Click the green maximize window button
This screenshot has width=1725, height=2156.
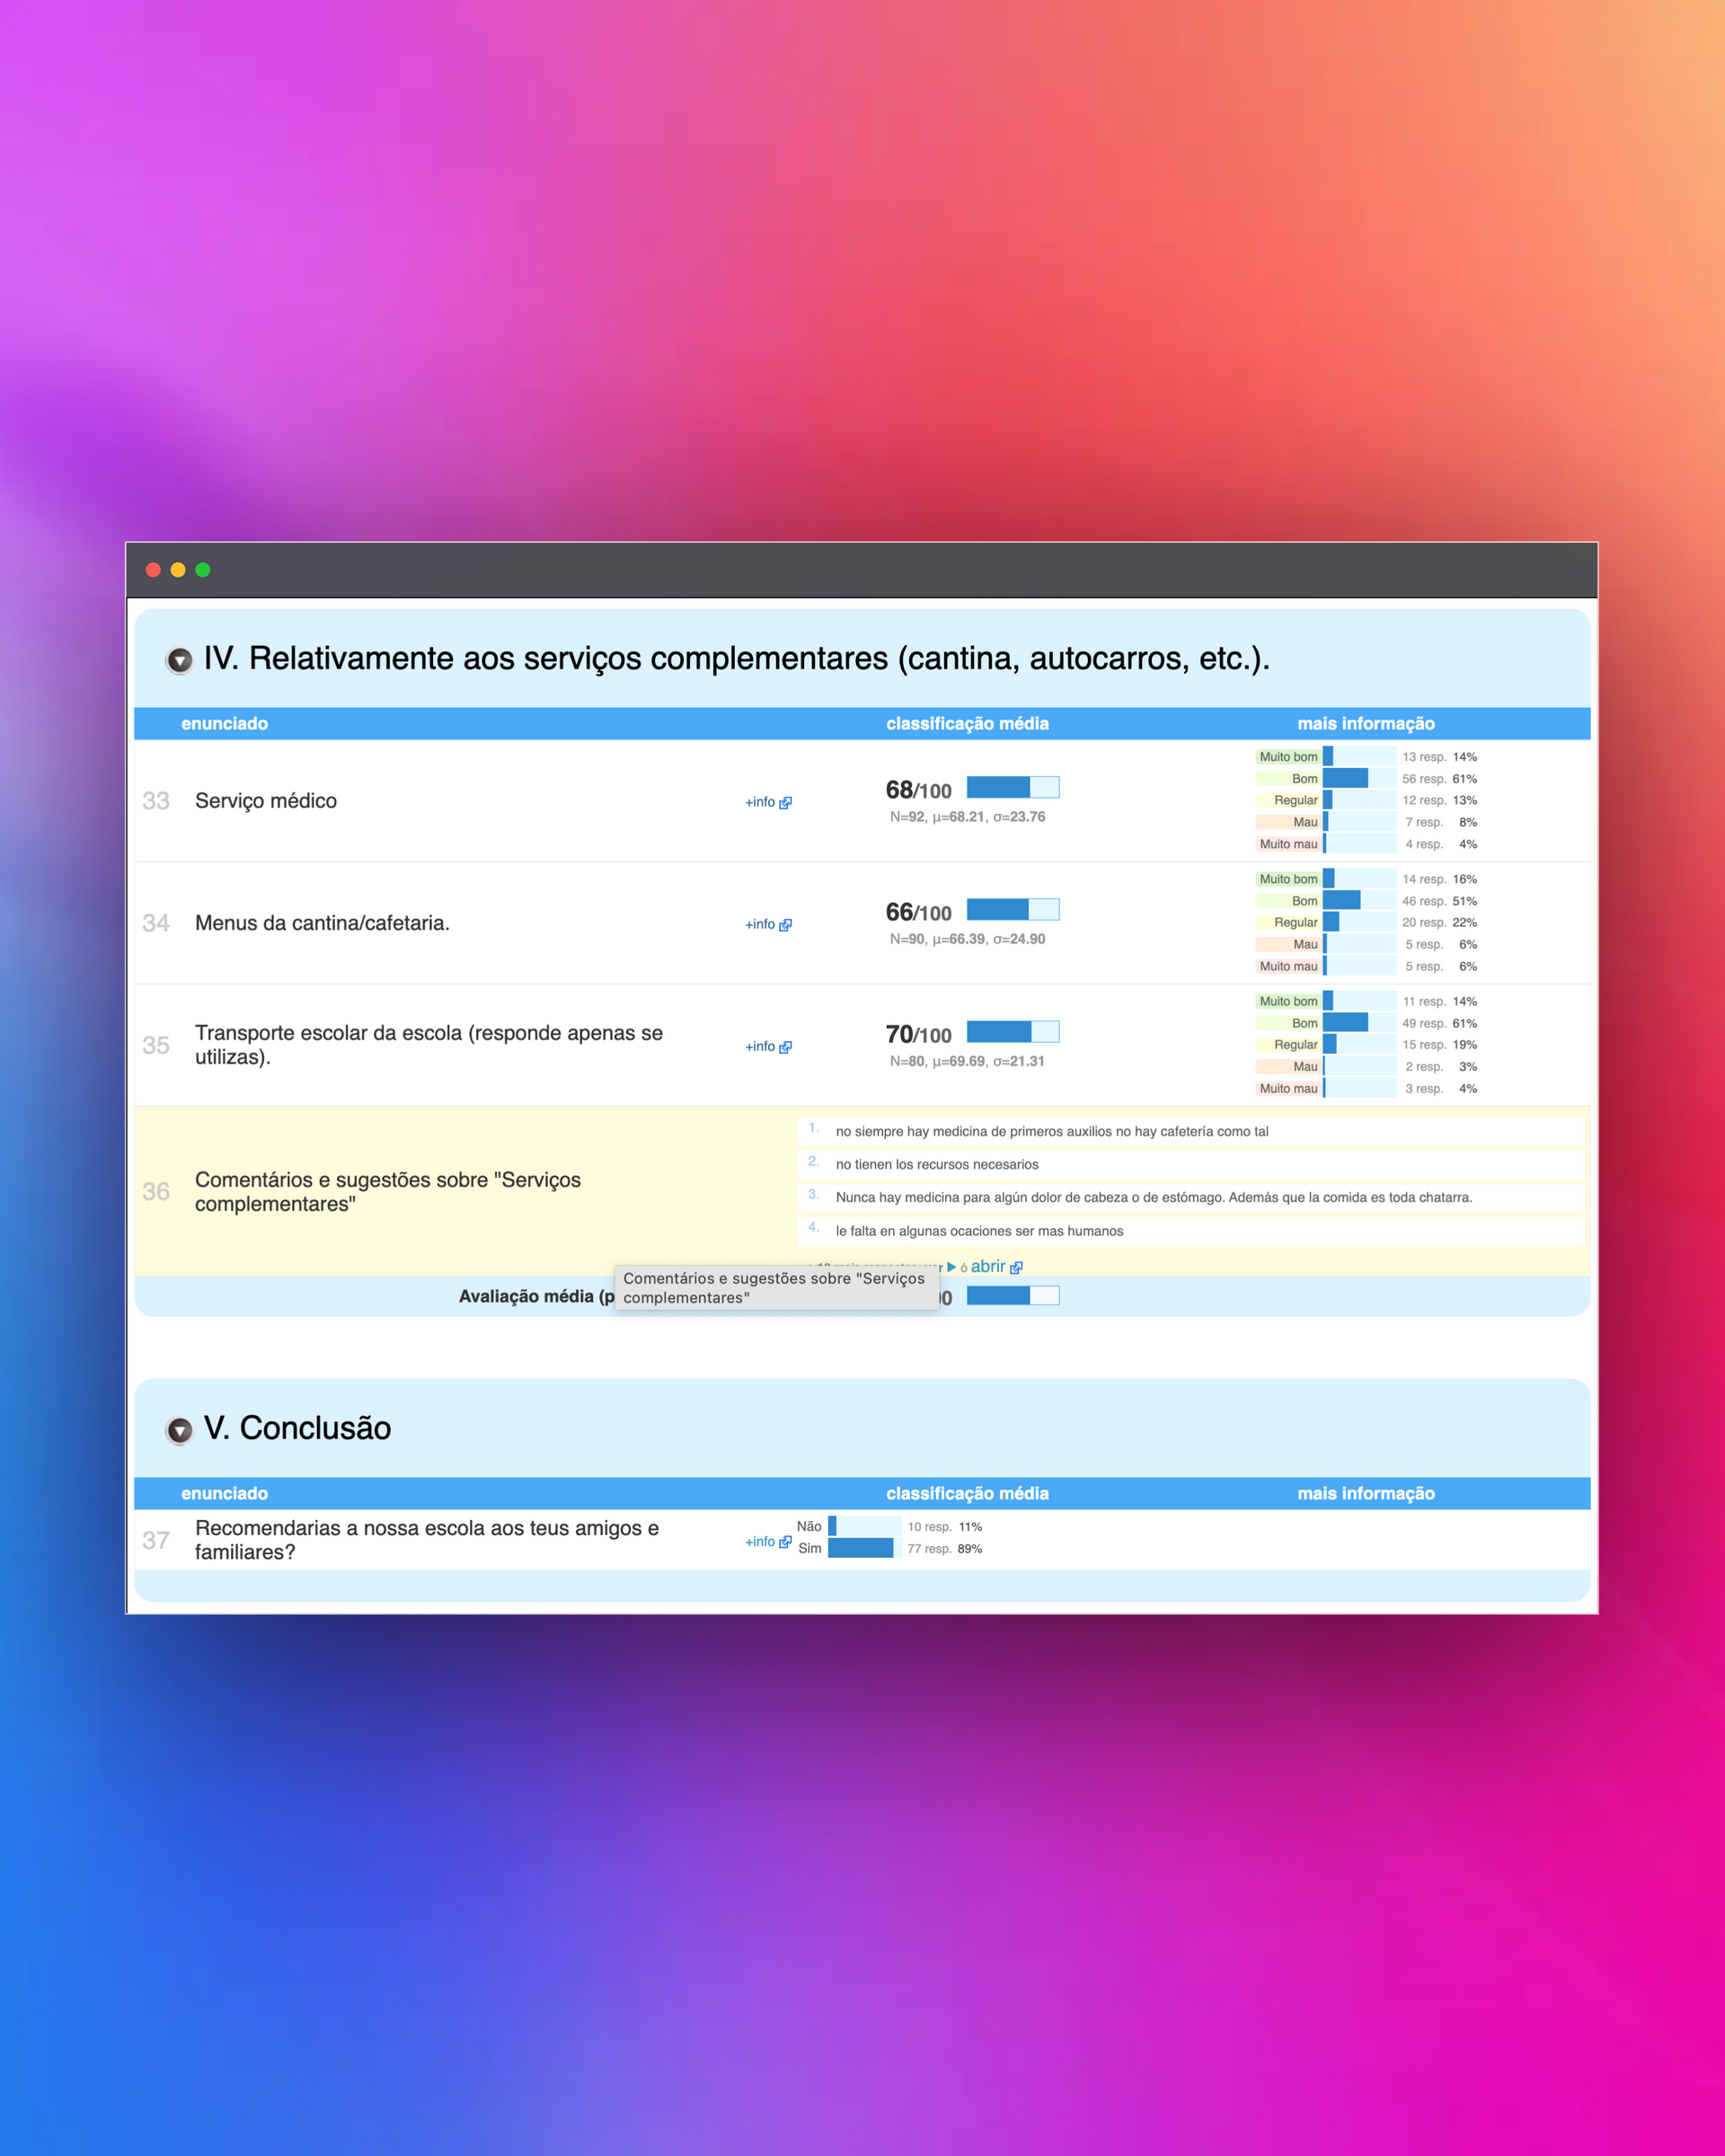tap(203, 570)
